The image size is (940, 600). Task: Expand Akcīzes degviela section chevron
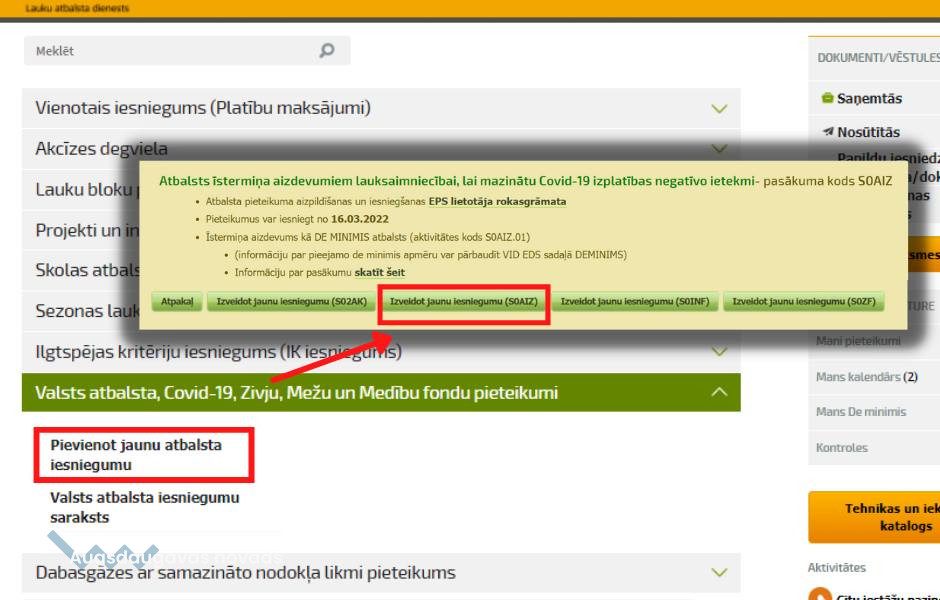click(718, 148)
